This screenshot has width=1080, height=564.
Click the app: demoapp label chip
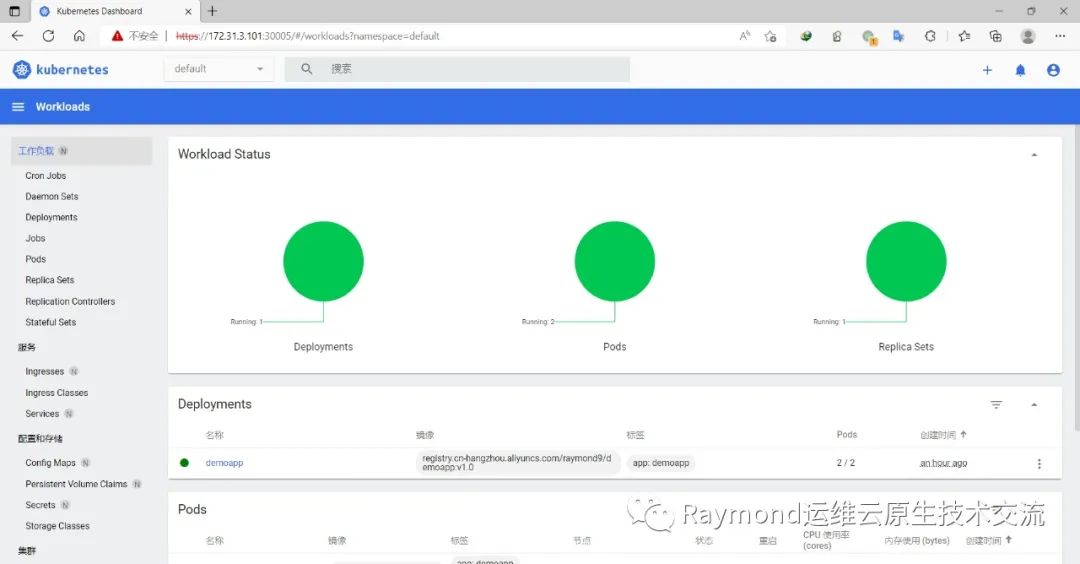[661, 463]
